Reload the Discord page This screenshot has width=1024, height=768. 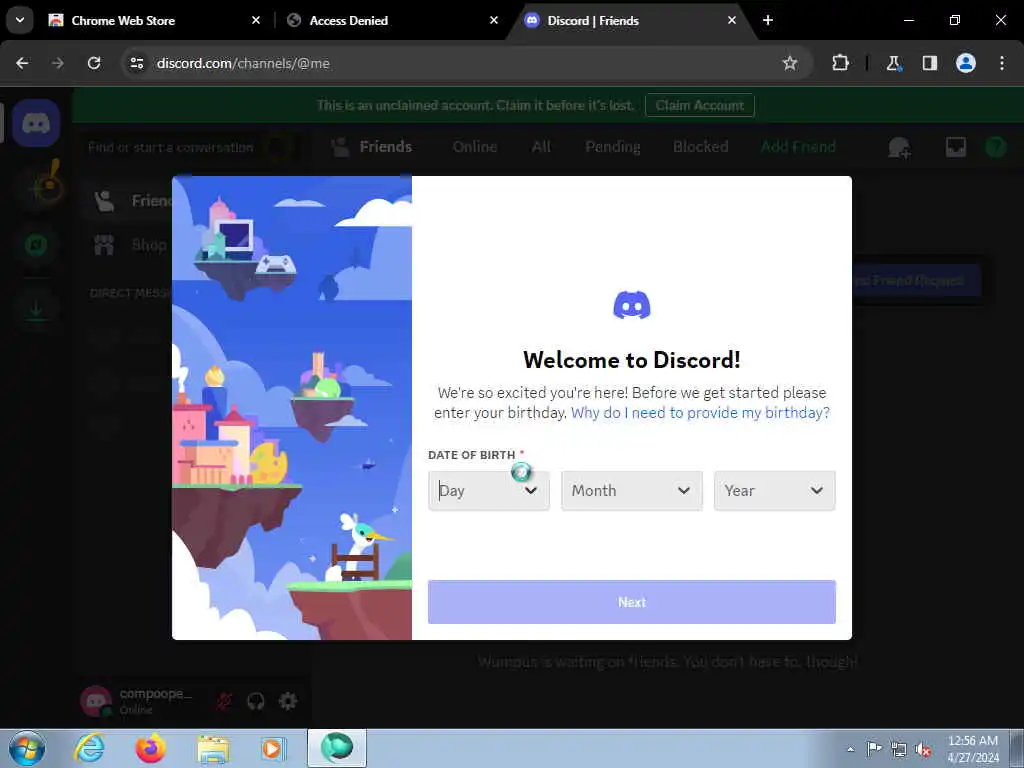[94, 63]
